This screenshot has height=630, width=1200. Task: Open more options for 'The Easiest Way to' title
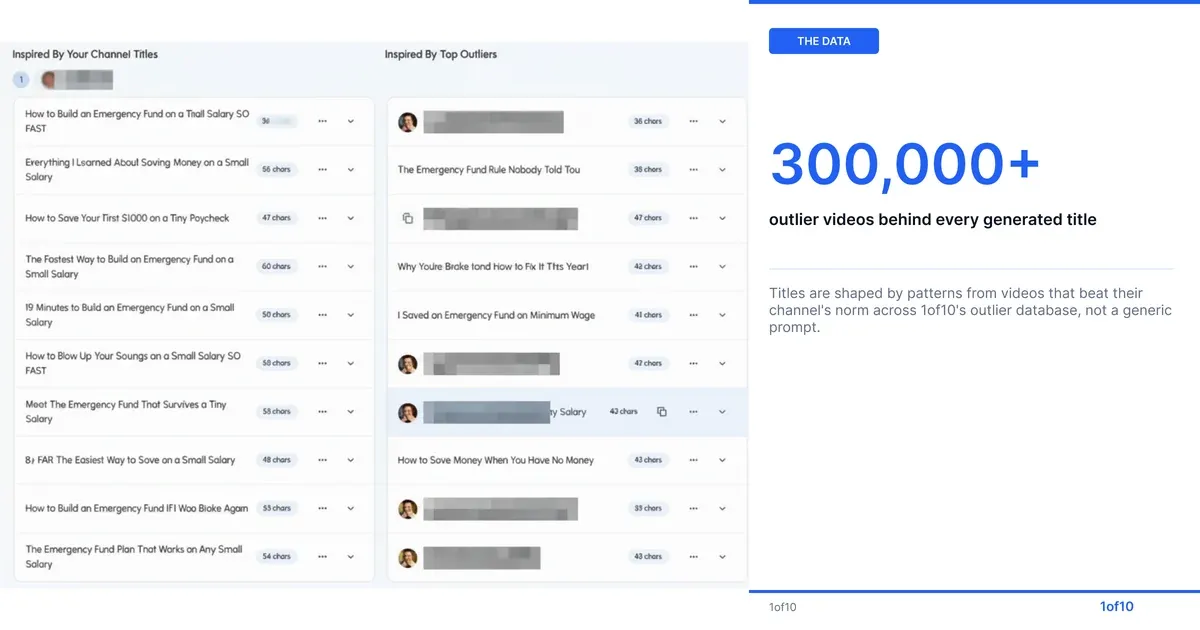coord(322,460)
